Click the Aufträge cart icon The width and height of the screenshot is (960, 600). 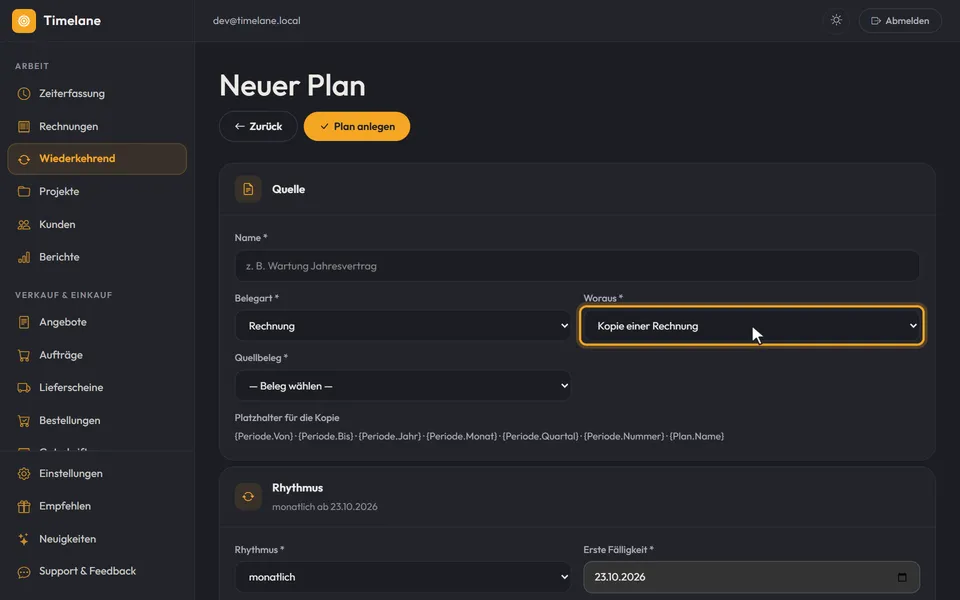coord(24,355)
